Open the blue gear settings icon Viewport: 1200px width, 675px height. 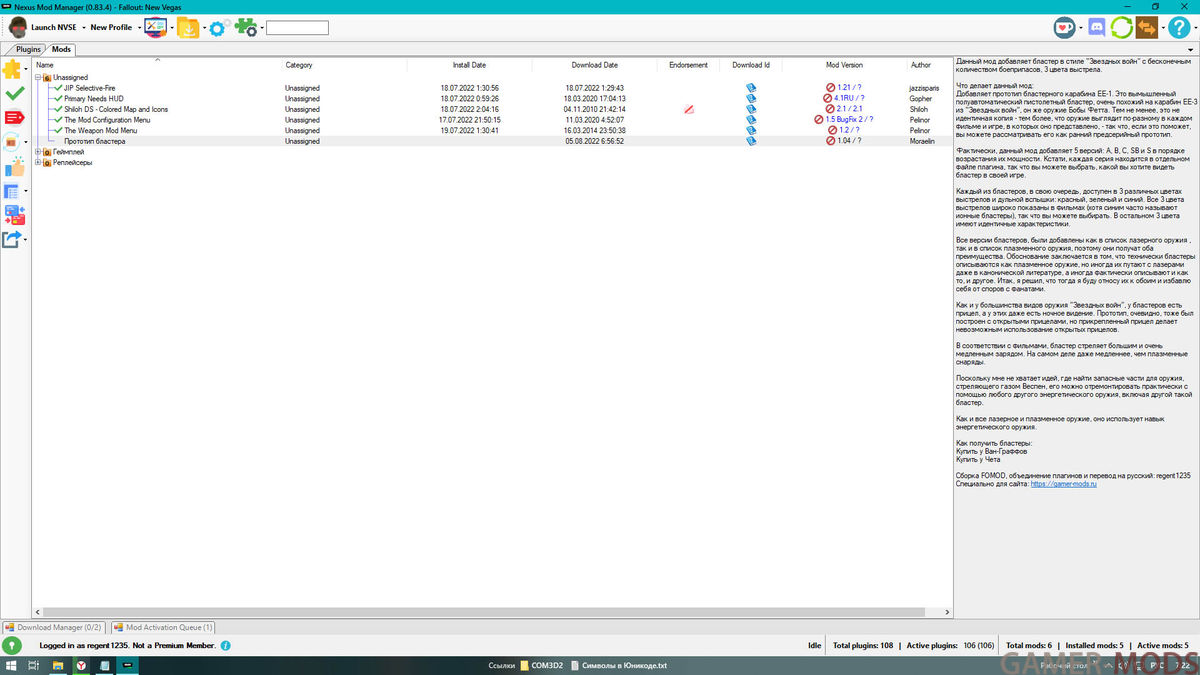pos(219,28)
